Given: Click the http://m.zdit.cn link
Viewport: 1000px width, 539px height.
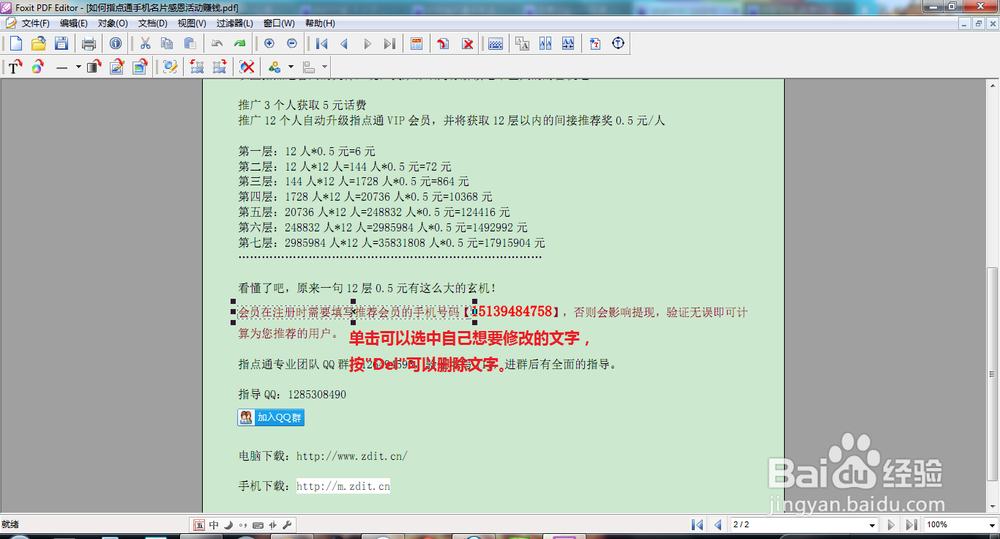Looking at the screenshot, I should tap(343, 486).
